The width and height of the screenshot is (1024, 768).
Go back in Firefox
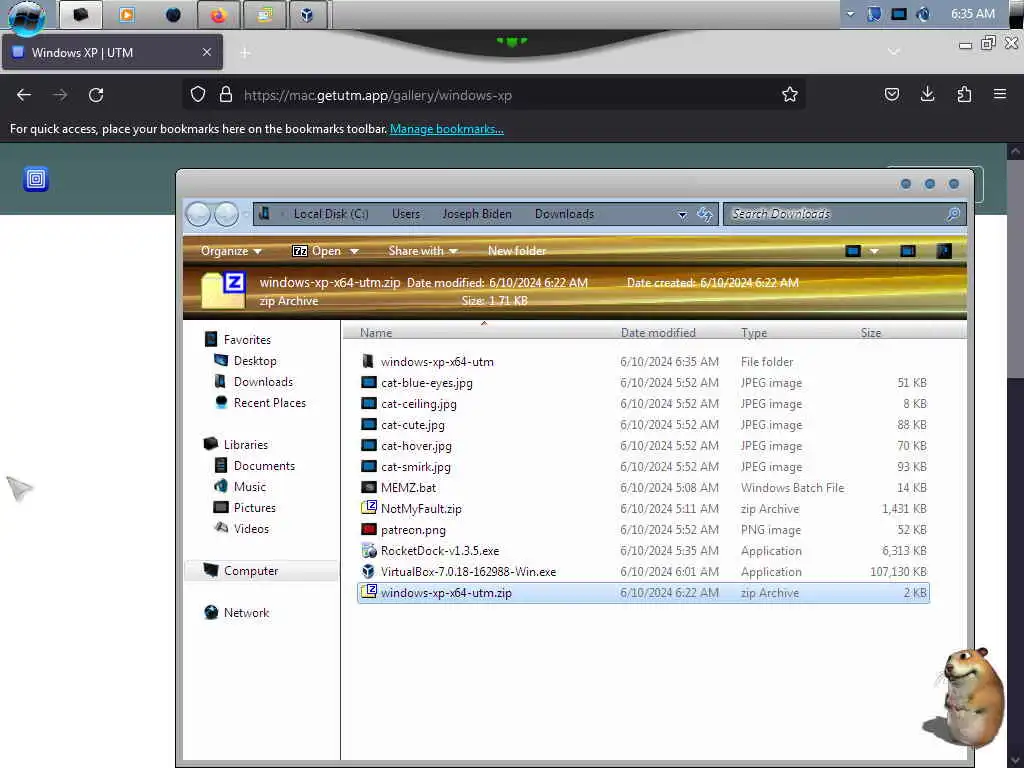[x=24, y=95]
